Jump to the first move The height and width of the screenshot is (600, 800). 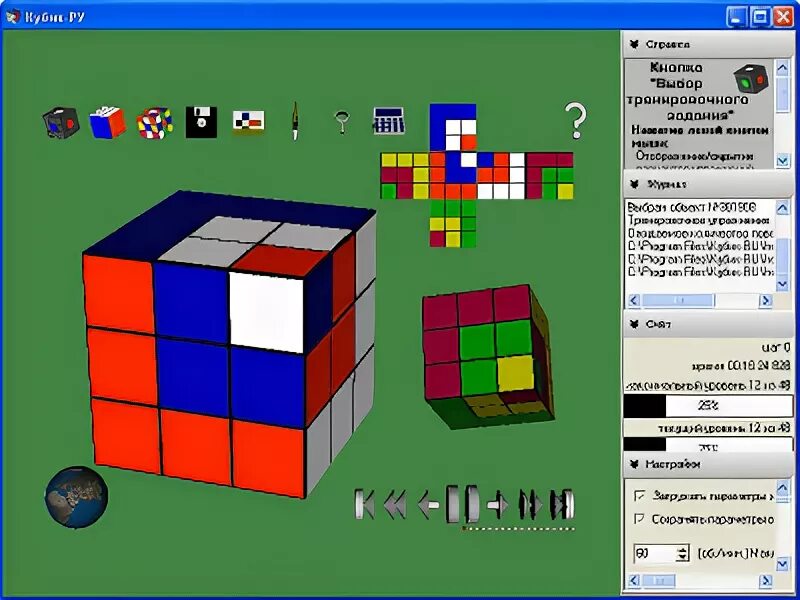click(364, 505)
